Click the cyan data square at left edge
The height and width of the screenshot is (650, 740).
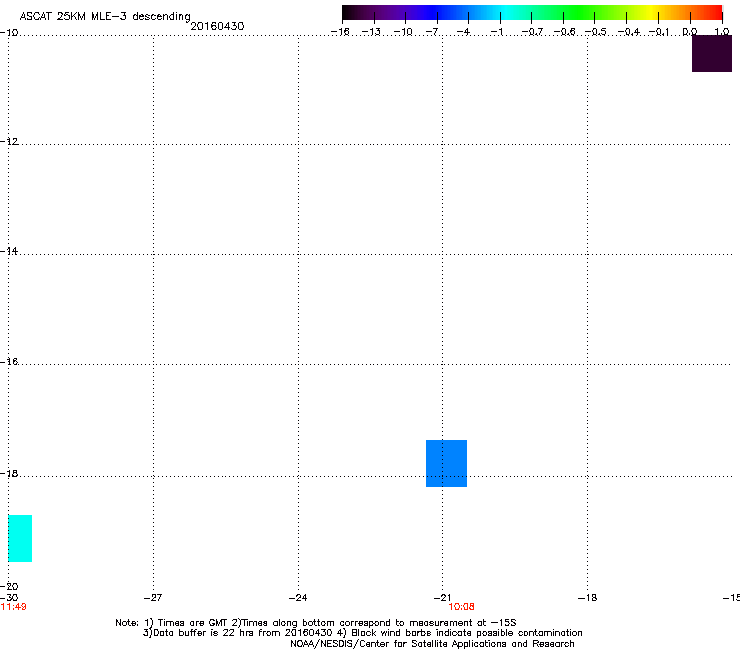click(x=20, y=538)
